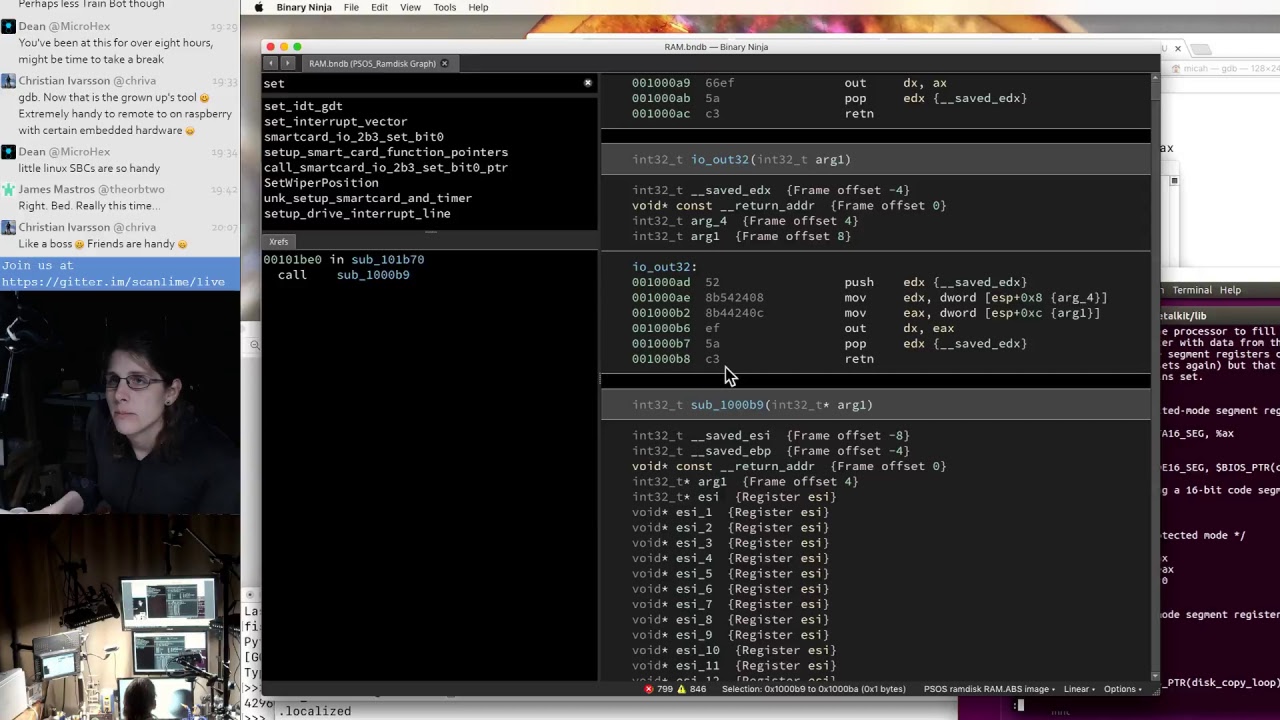
Task: Select call_smartcard_io_2b3_set_bit0_ptr function
Action: 386,168
